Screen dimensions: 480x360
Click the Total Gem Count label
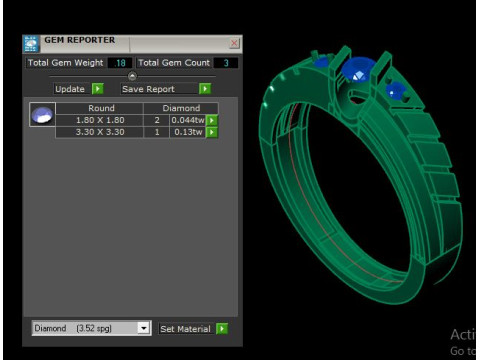(174, 63)
